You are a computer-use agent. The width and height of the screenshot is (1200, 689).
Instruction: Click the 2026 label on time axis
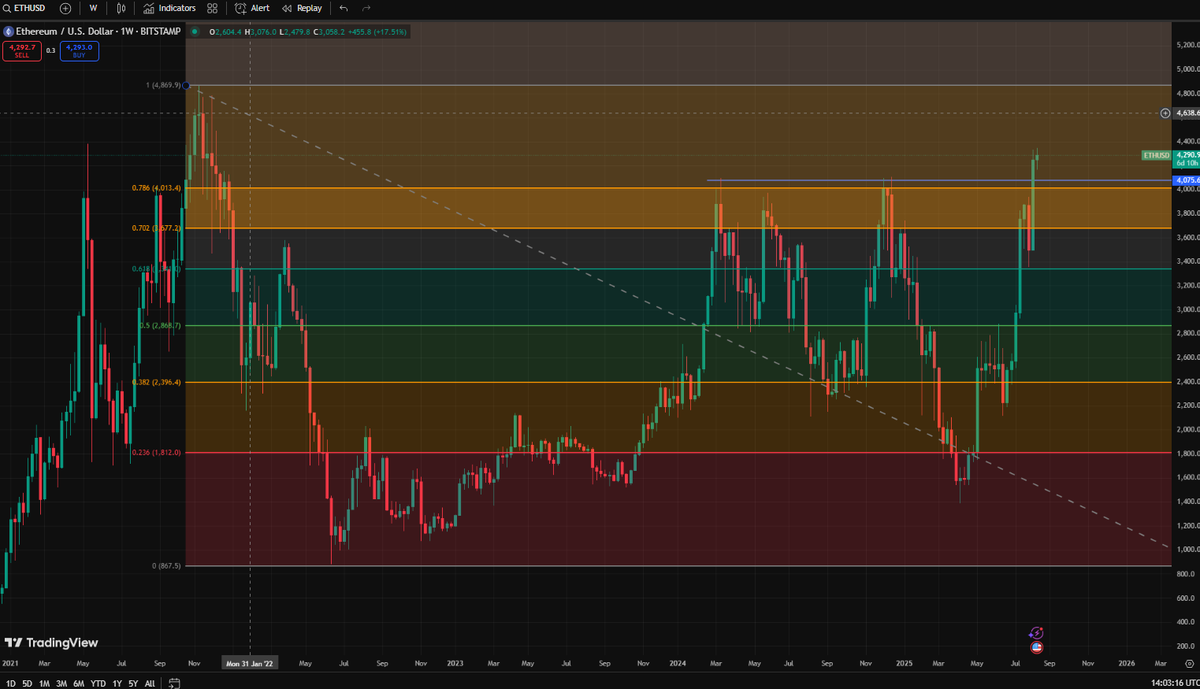pos(1126,662)
